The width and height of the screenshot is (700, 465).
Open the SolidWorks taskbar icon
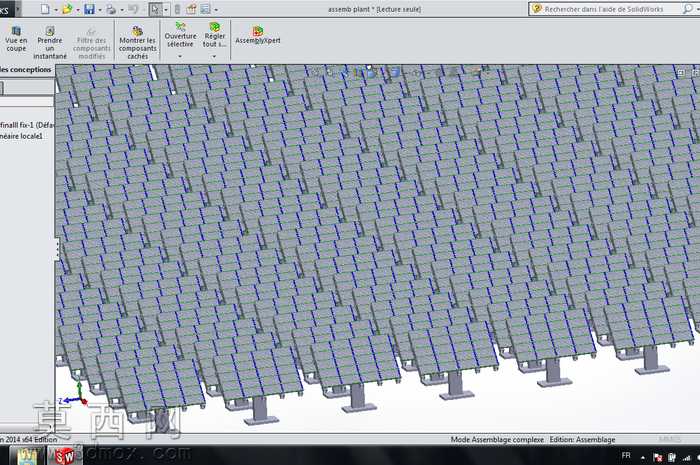(x=65, y=456)
